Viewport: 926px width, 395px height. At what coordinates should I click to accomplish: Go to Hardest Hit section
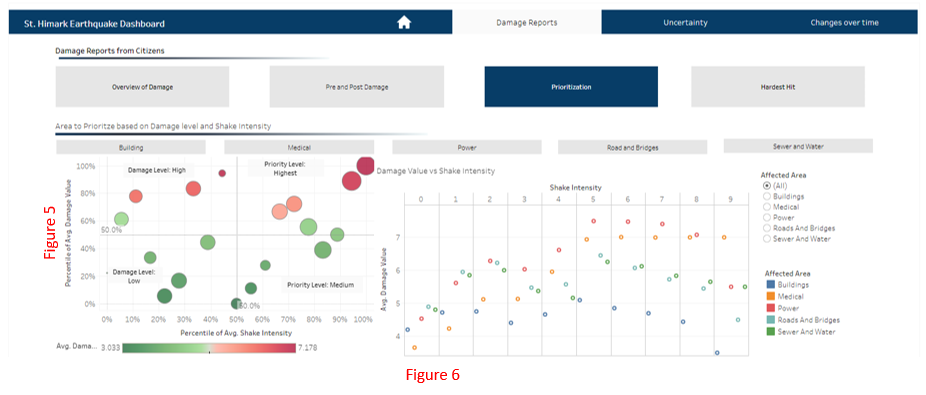click(x=778, y=87)
